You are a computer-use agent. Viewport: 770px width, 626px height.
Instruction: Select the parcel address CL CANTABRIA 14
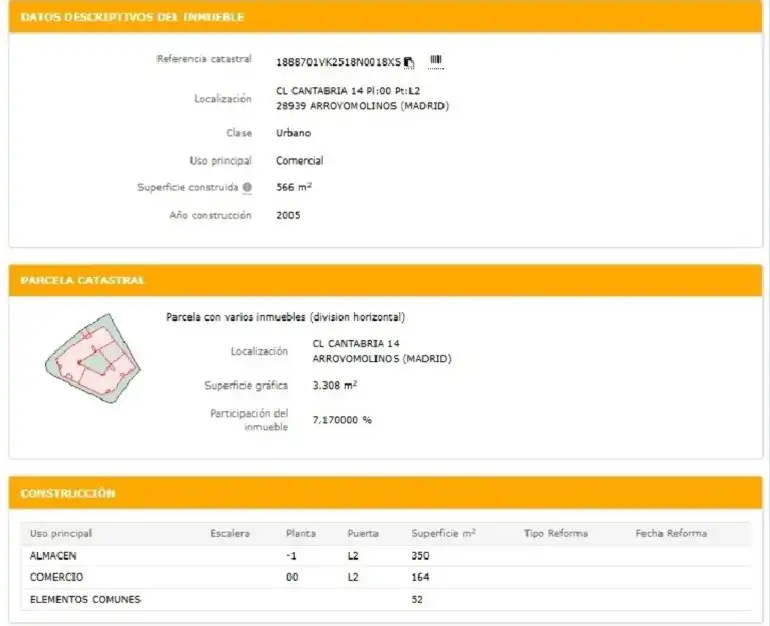(x=356, y=344)
